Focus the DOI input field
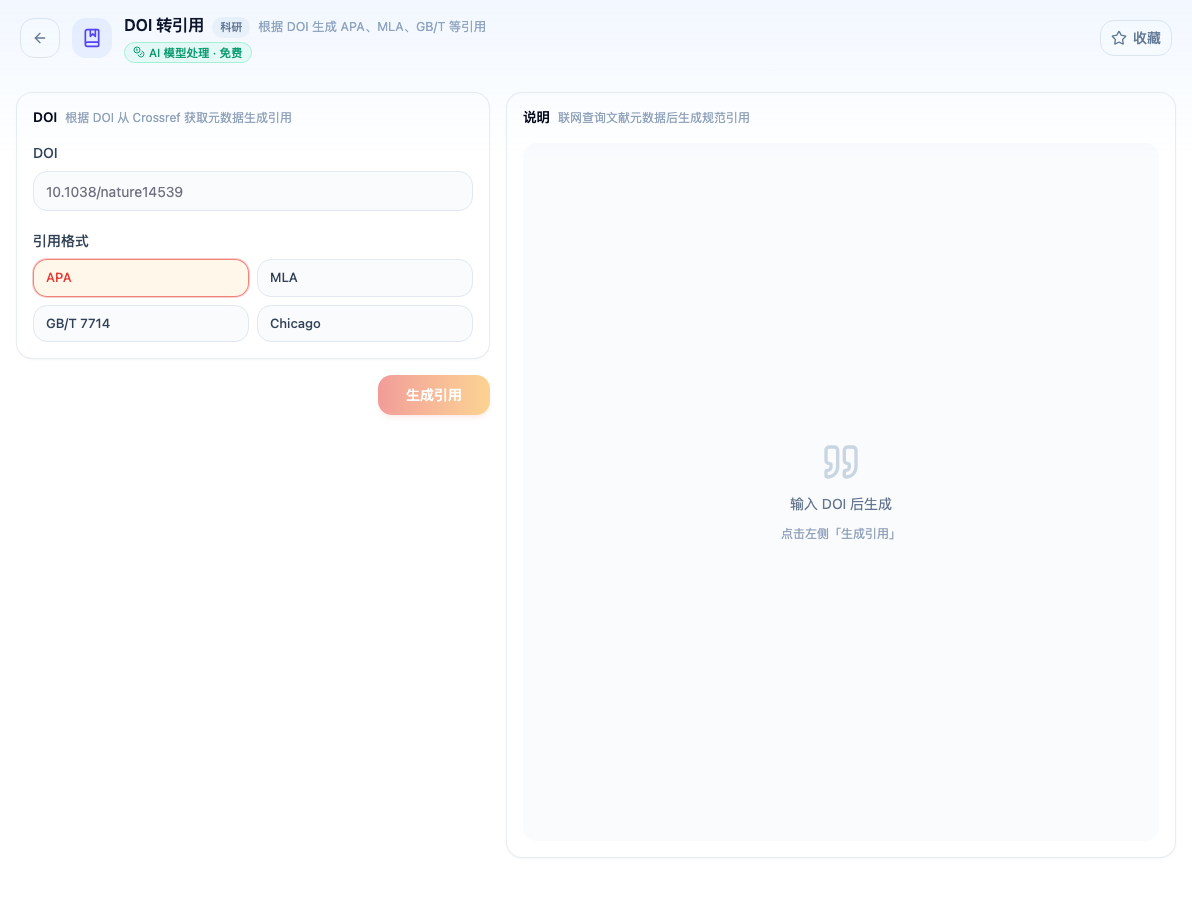Image resolution: width=1192 pixels, height=900 pixels. click(252, 192)
